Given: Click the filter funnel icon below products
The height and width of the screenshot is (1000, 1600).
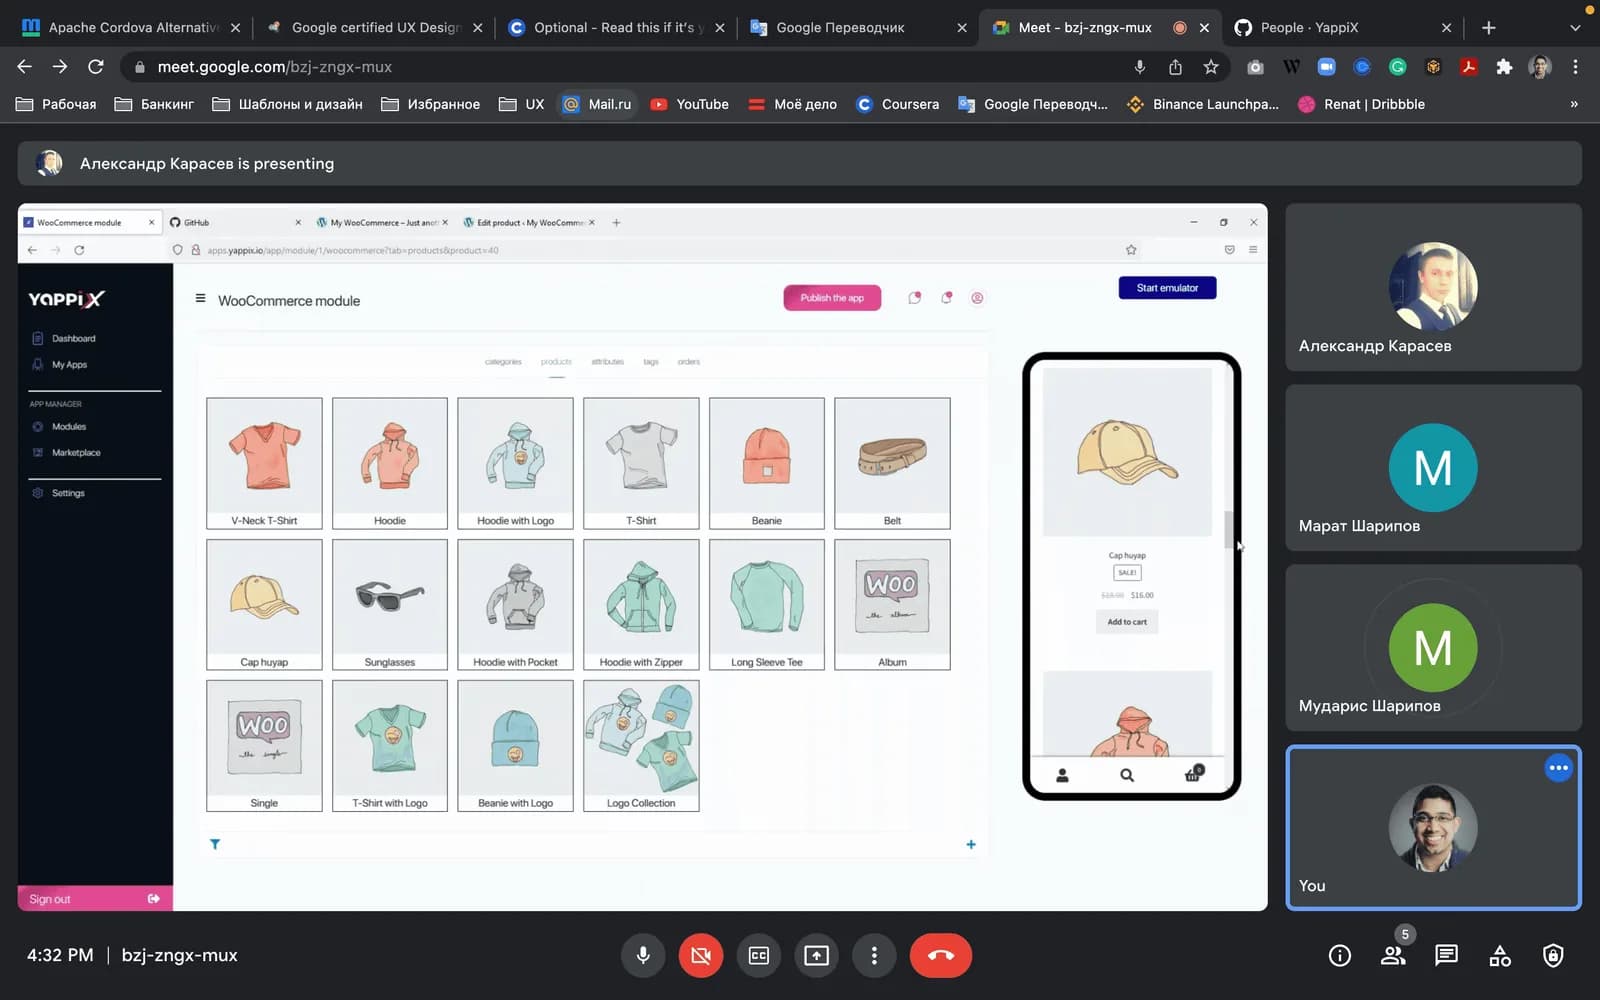Looking at the screenshot, I should click(215, 845).
